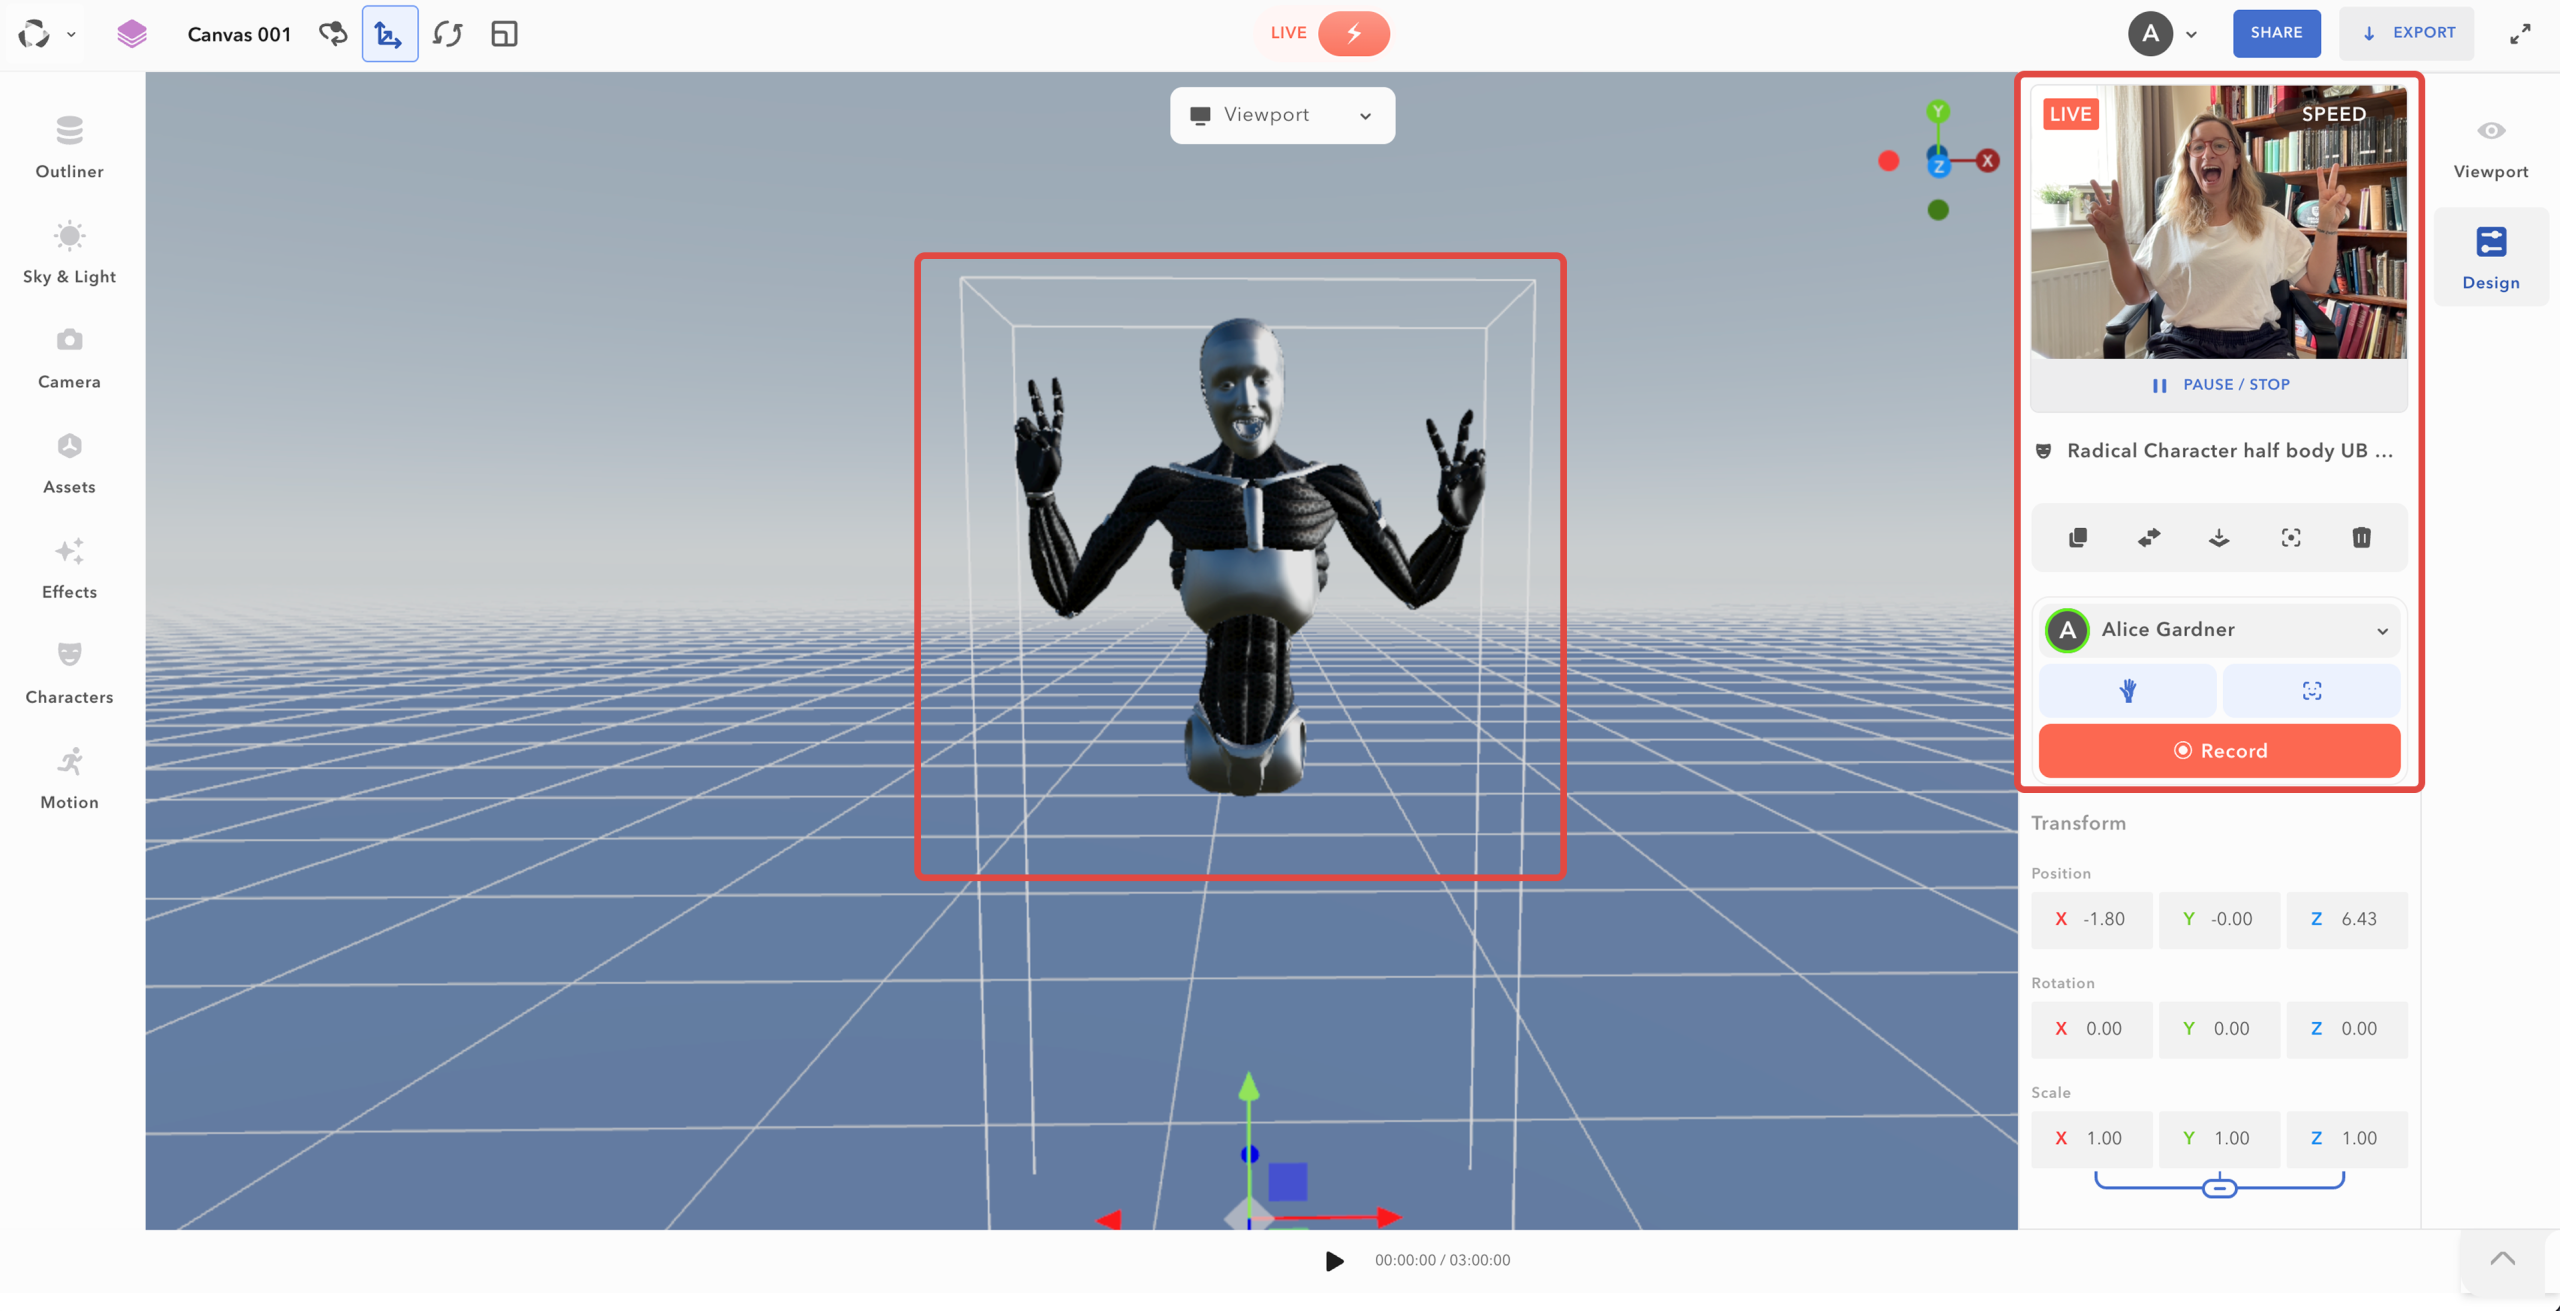Open the character face tracking options
Image resolution: width=2560 pixels, height=1311 pixels.
2291,537
